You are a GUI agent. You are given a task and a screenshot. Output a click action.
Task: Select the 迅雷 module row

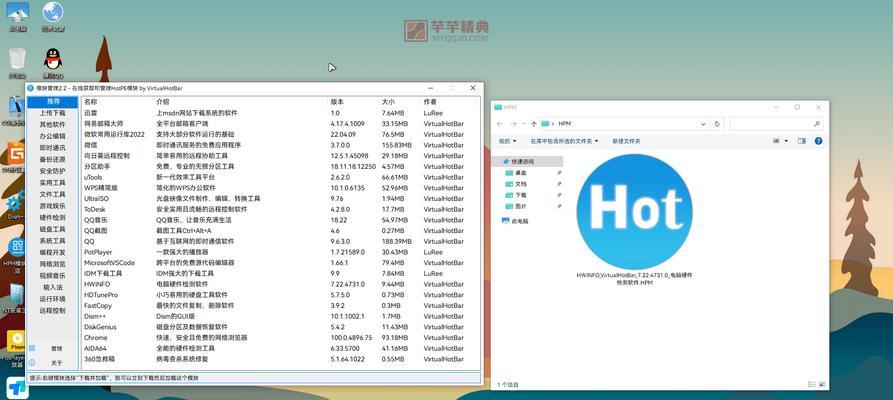(280, 113)
